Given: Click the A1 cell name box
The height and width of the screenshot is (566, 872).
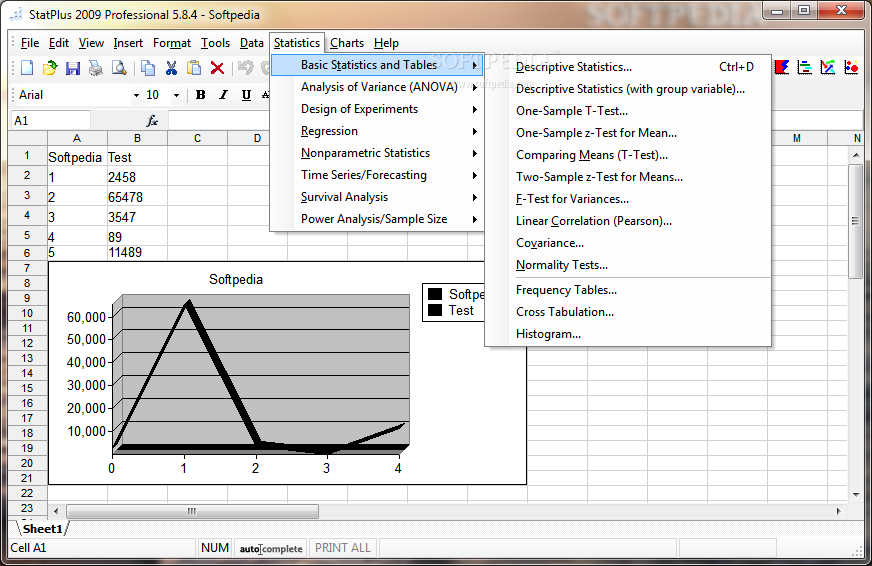Looking at the screenshot, I should 50,121.
